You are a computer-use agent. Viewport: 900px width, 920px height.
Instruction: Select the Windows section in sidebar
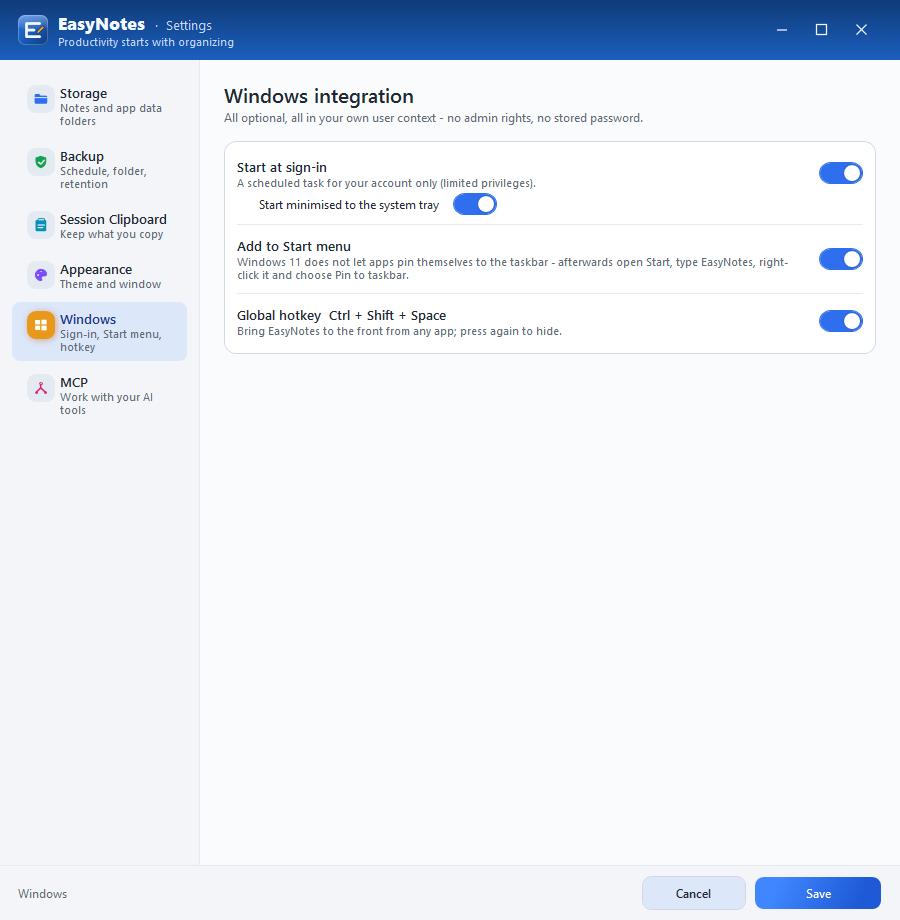tap(99, 332)
